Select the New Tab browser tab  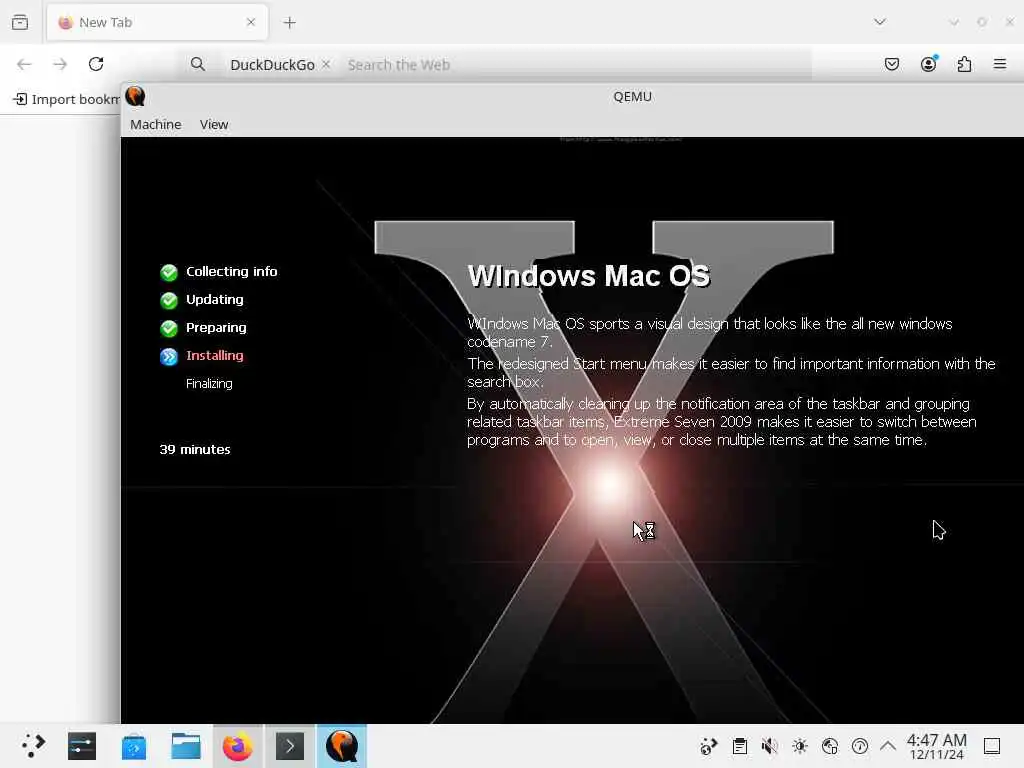click(x=157, y=22)
